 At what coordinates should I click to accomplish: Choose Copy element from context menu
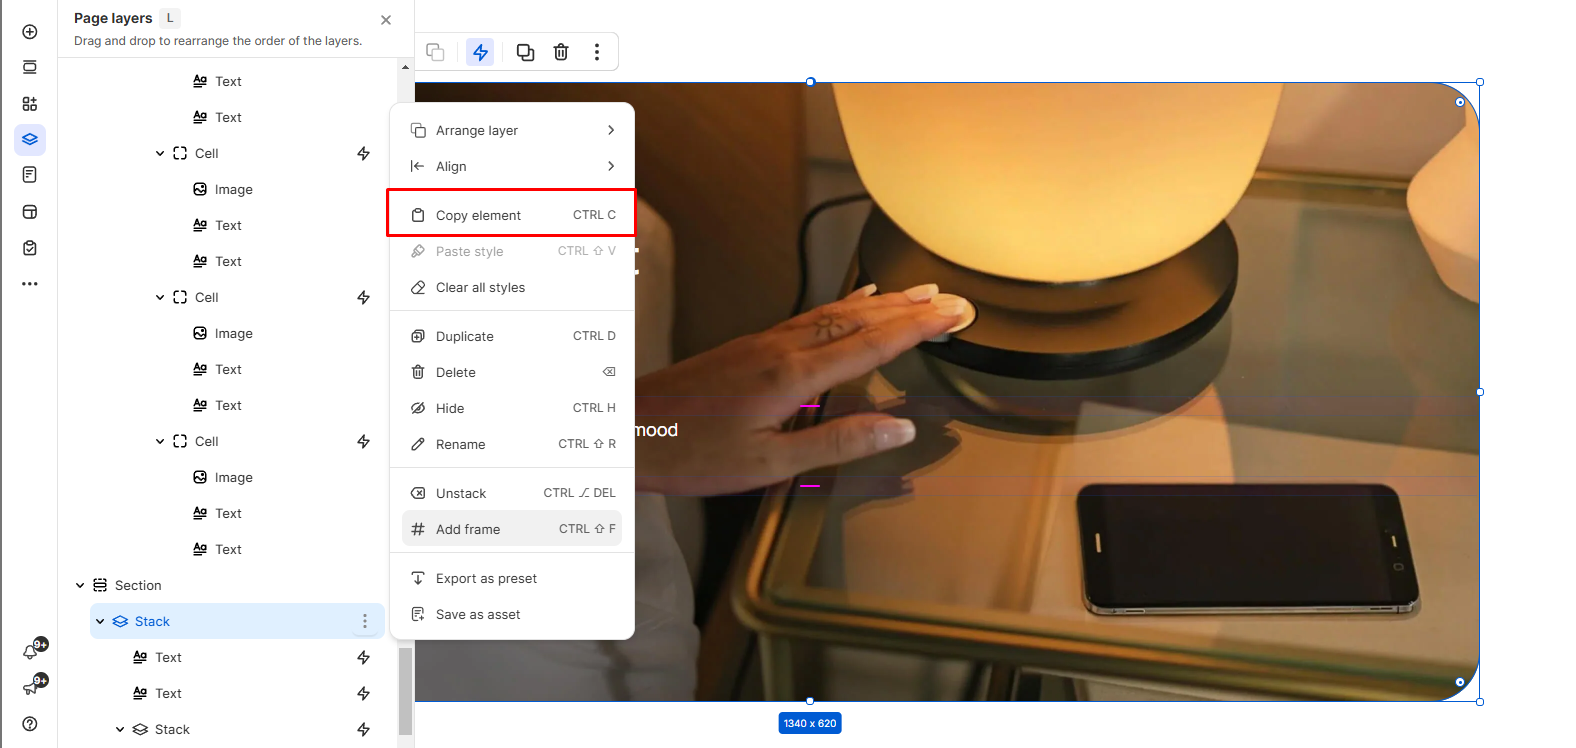point(512,215)
